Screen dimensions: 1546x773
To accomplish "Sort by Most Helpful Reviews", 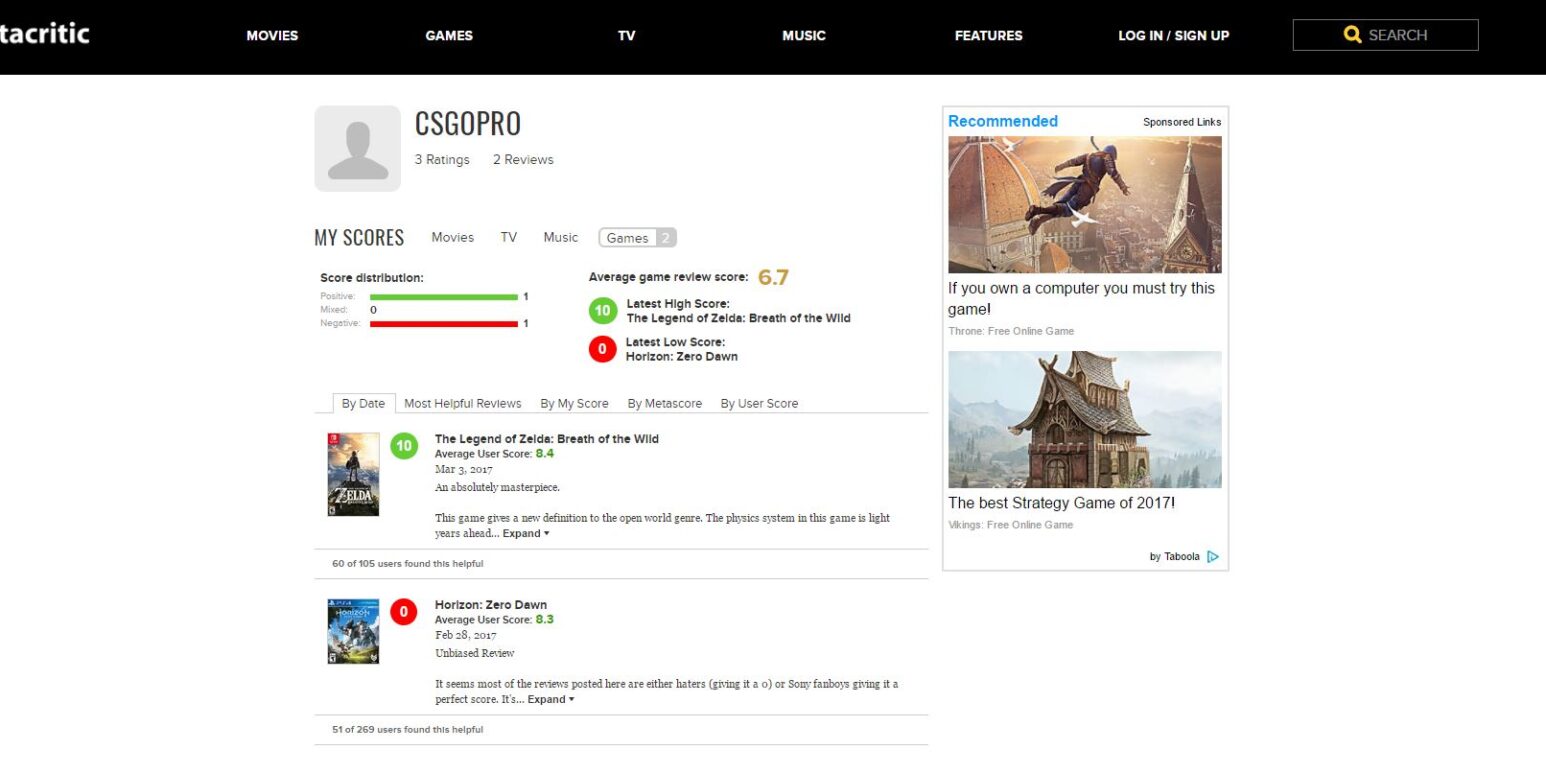I will [463, 404].
